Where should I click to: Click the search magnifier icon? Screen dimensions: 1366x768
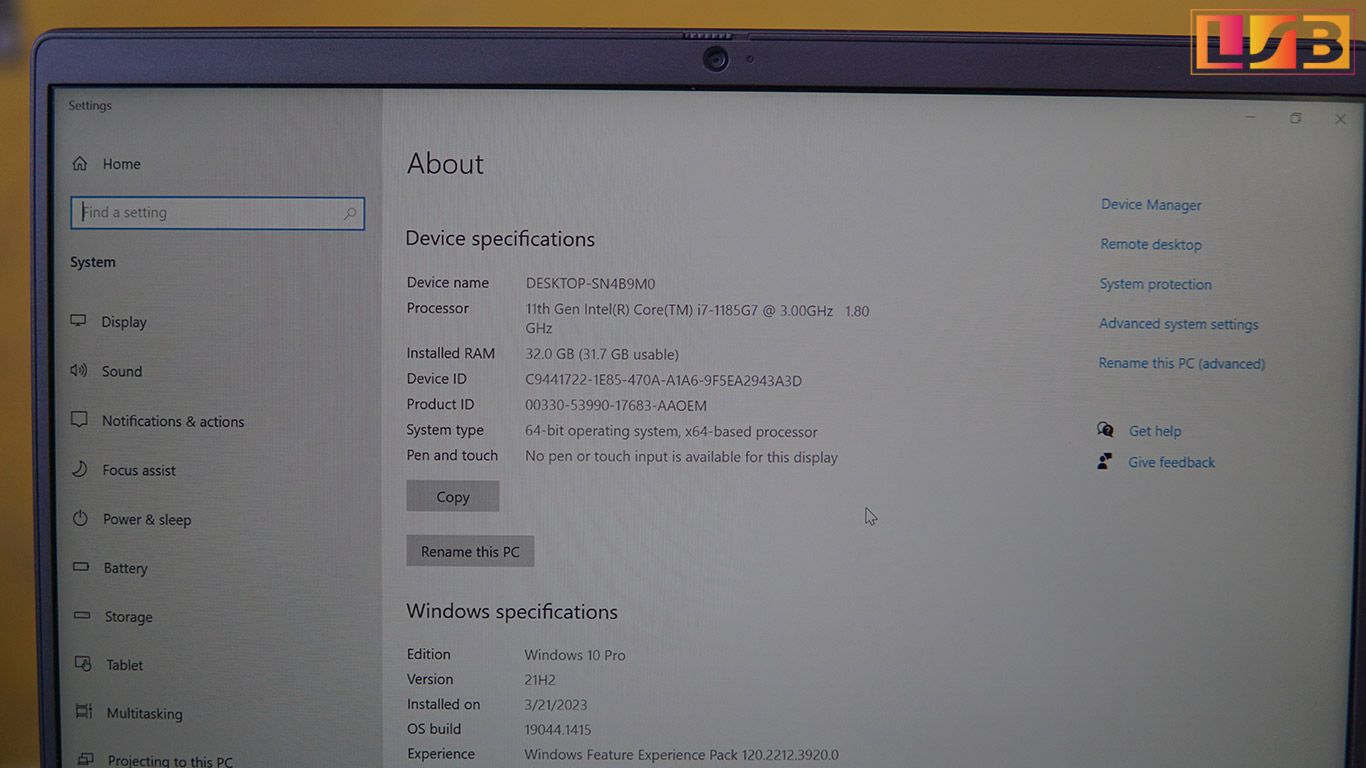(x=350, y=213)
